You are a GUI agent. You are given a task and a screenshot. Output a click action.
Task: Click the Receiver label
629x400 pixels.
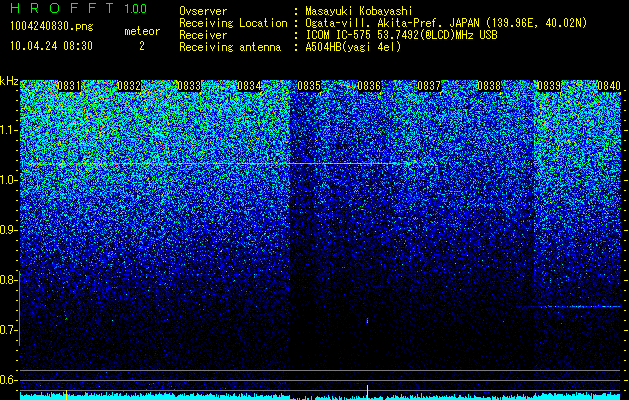point(203,35)
